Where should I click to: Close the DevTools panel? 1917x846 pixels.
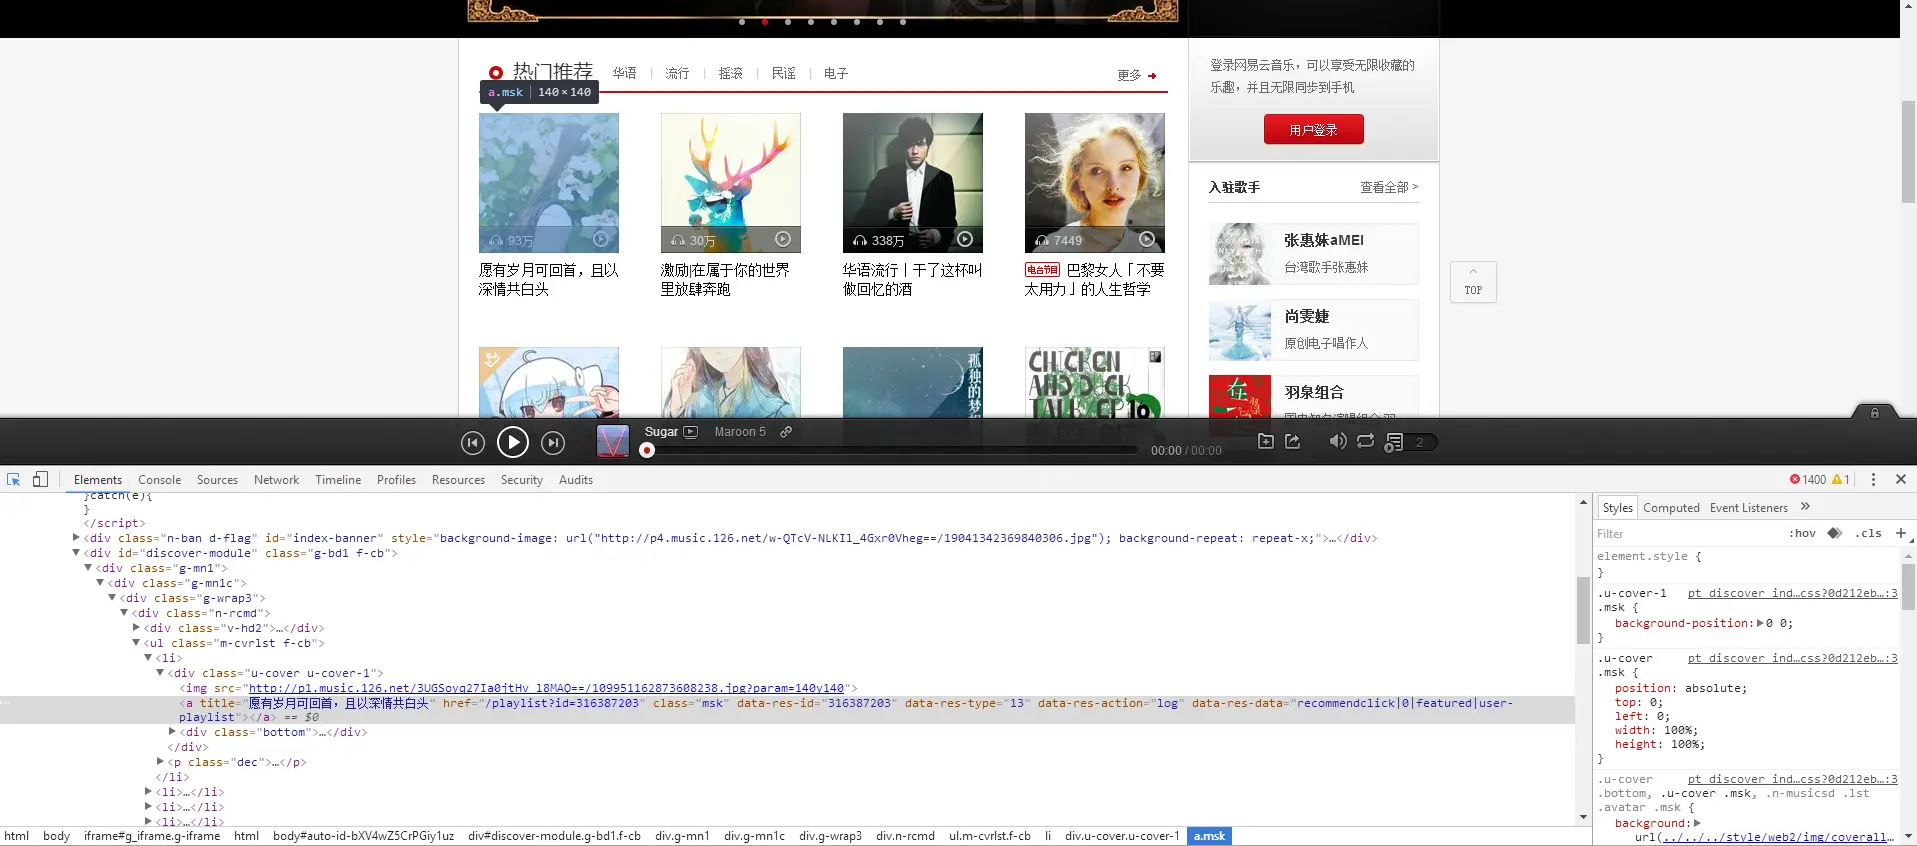click(x=1901, y=480)
